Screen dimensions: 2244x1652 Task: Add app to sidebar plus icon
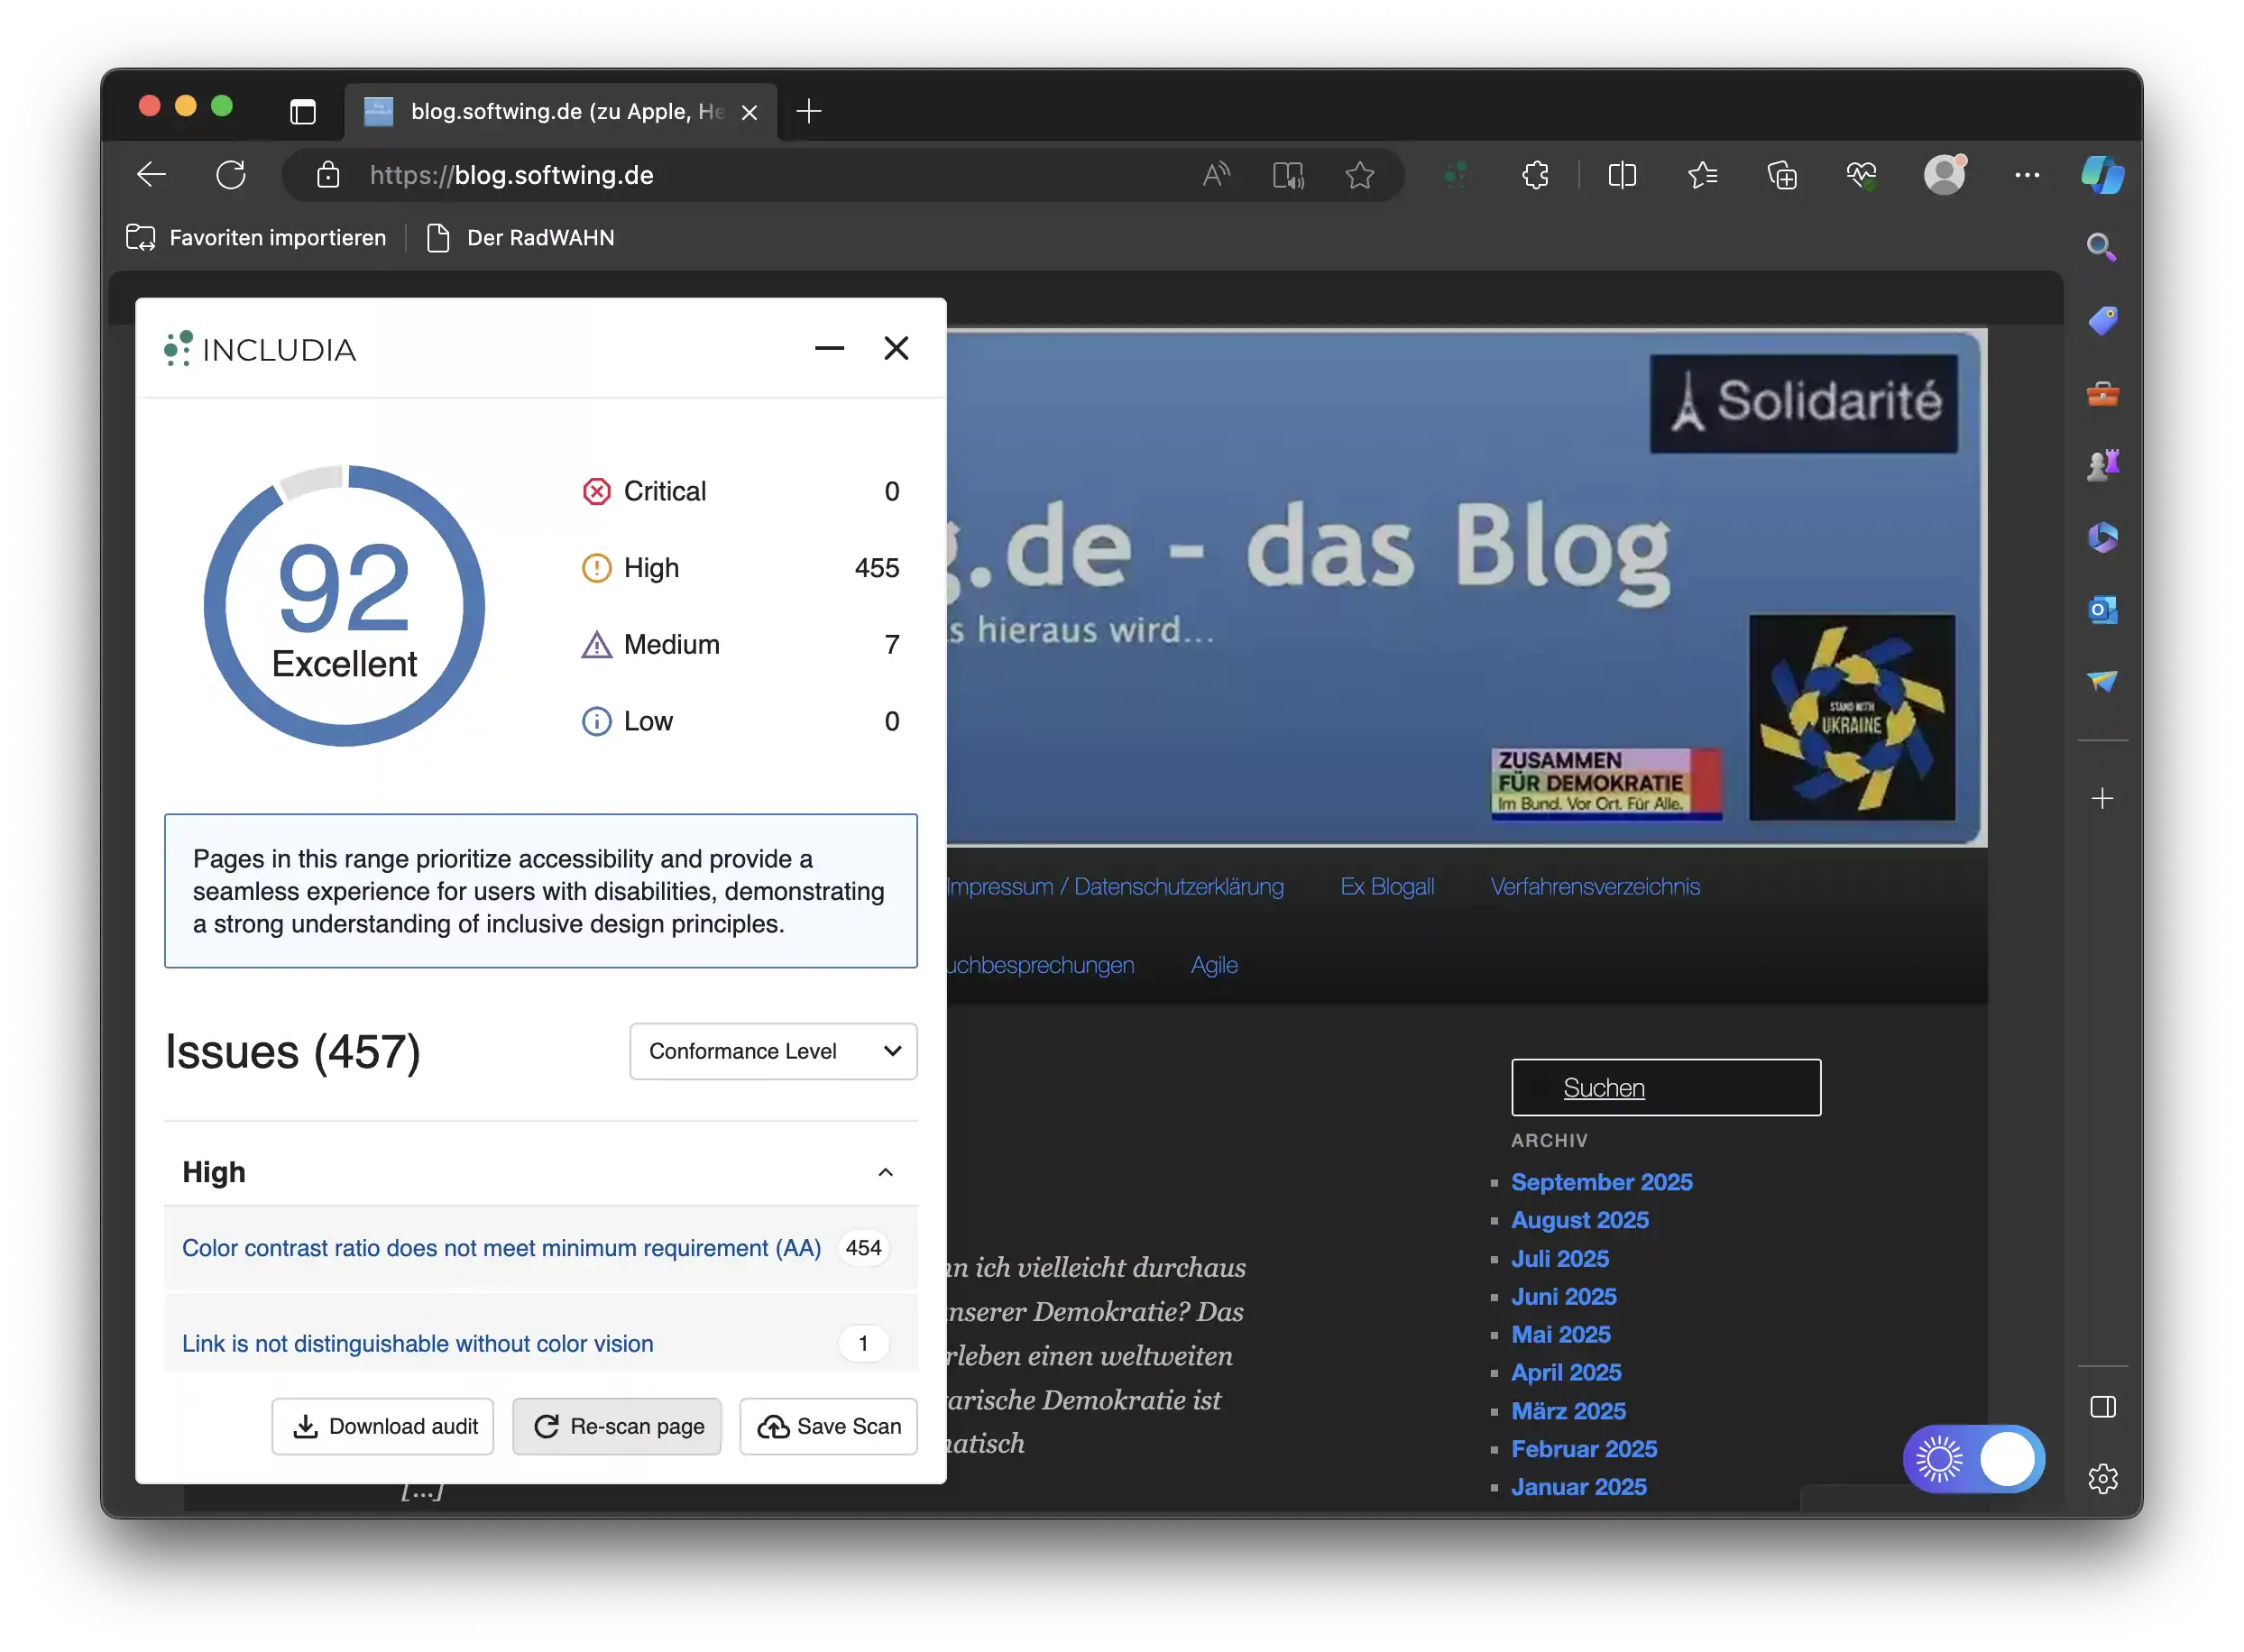point(2102,798)
